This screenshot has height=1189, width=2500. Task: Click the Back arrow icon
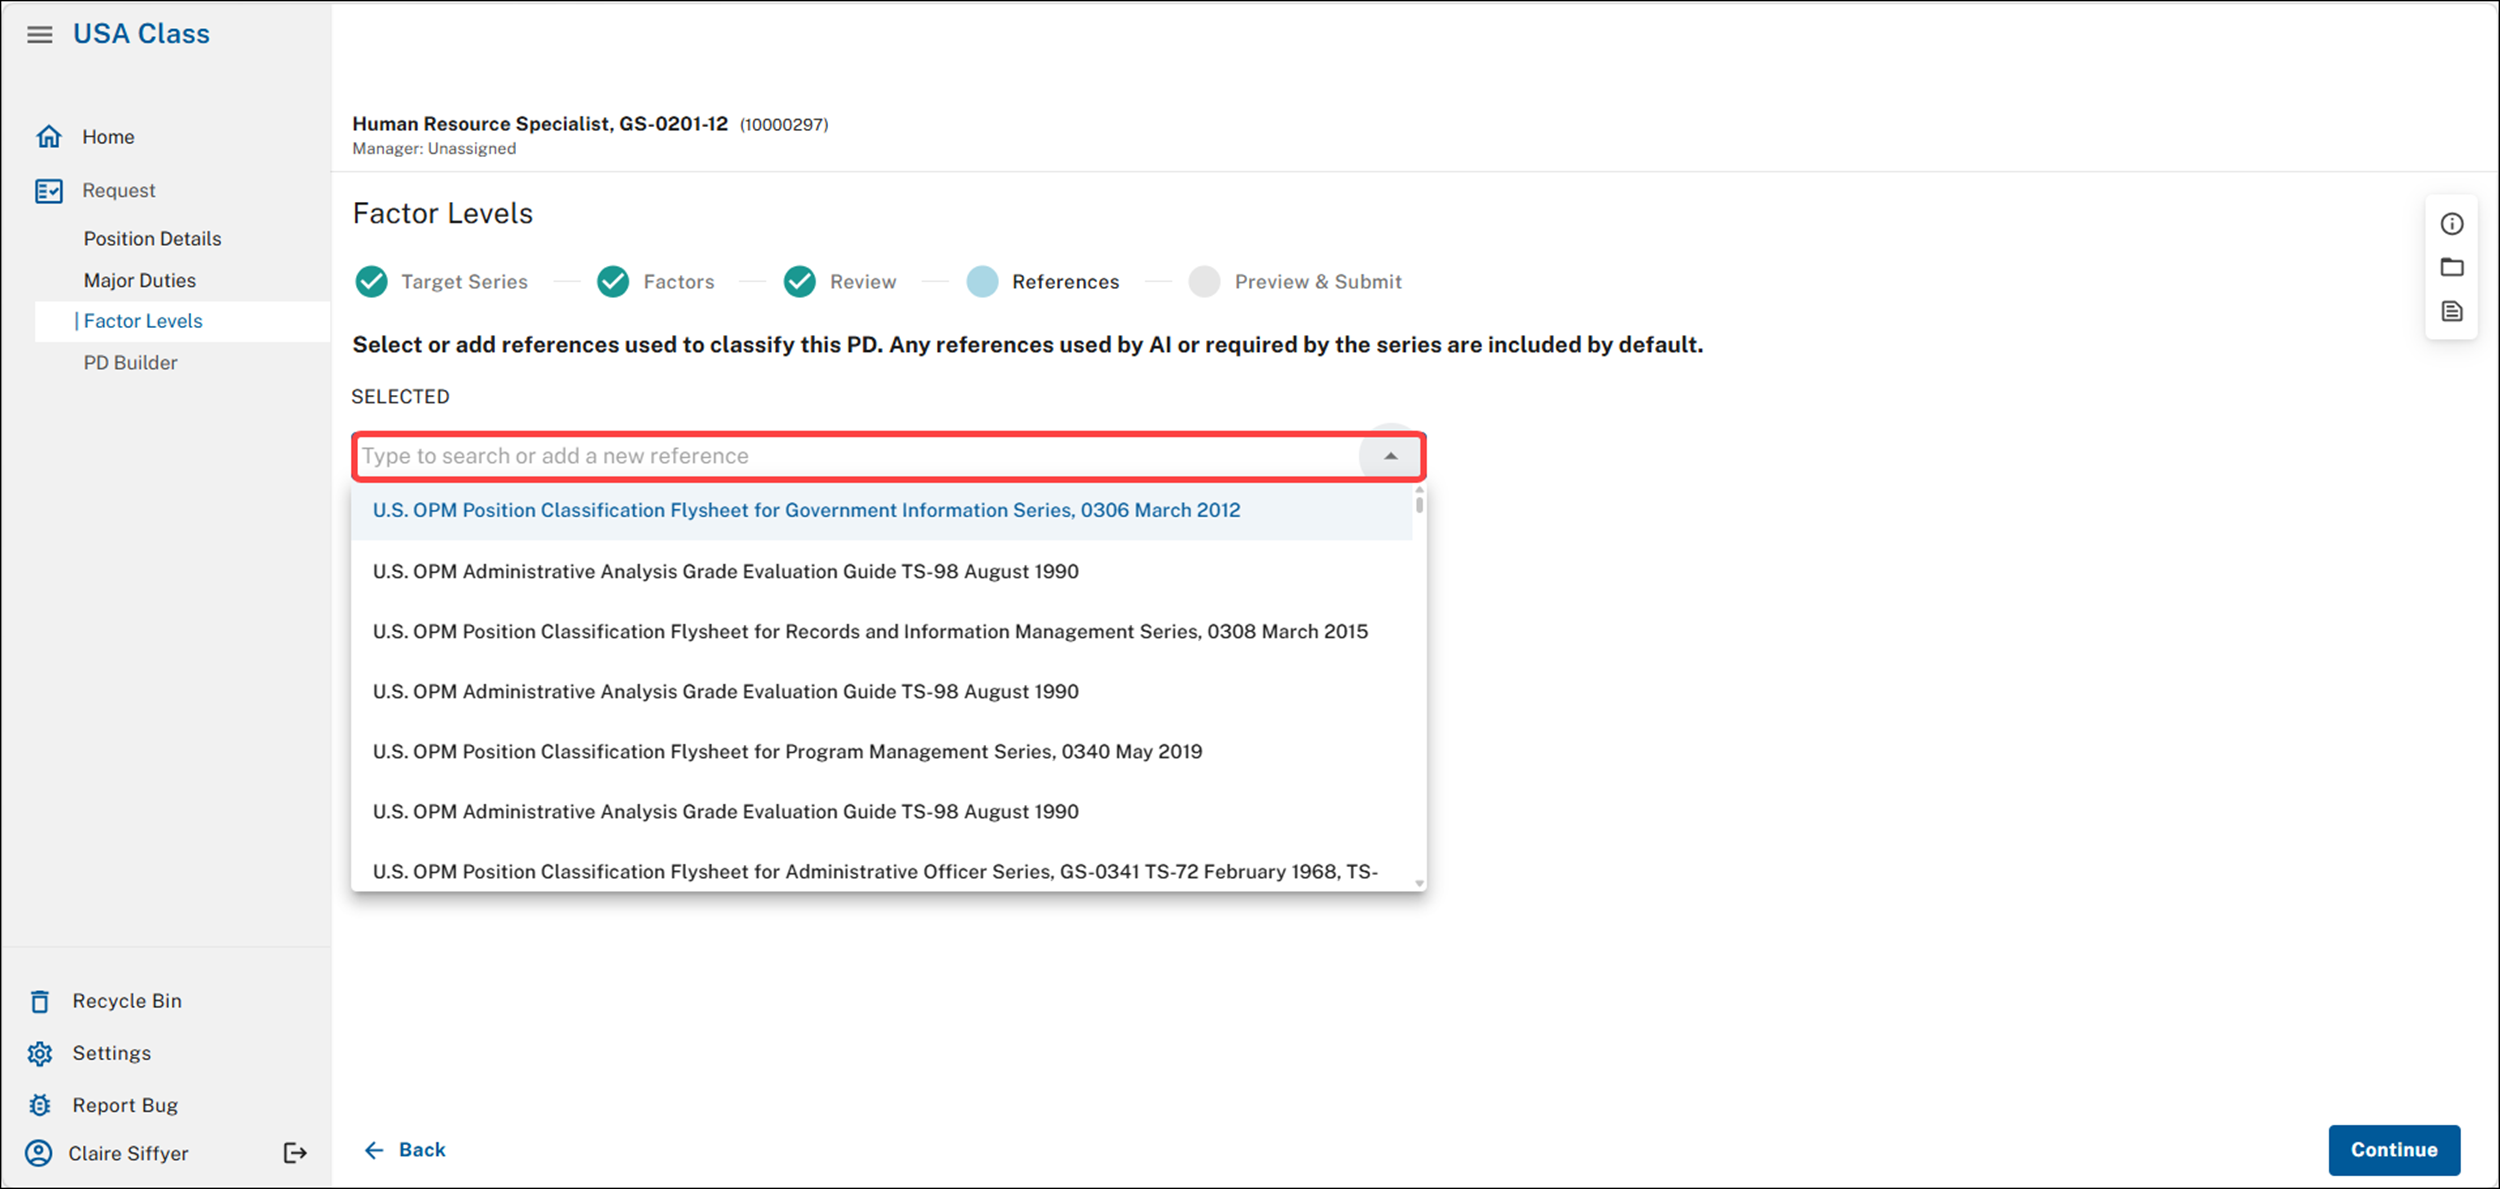click(x=374, y=1150)
